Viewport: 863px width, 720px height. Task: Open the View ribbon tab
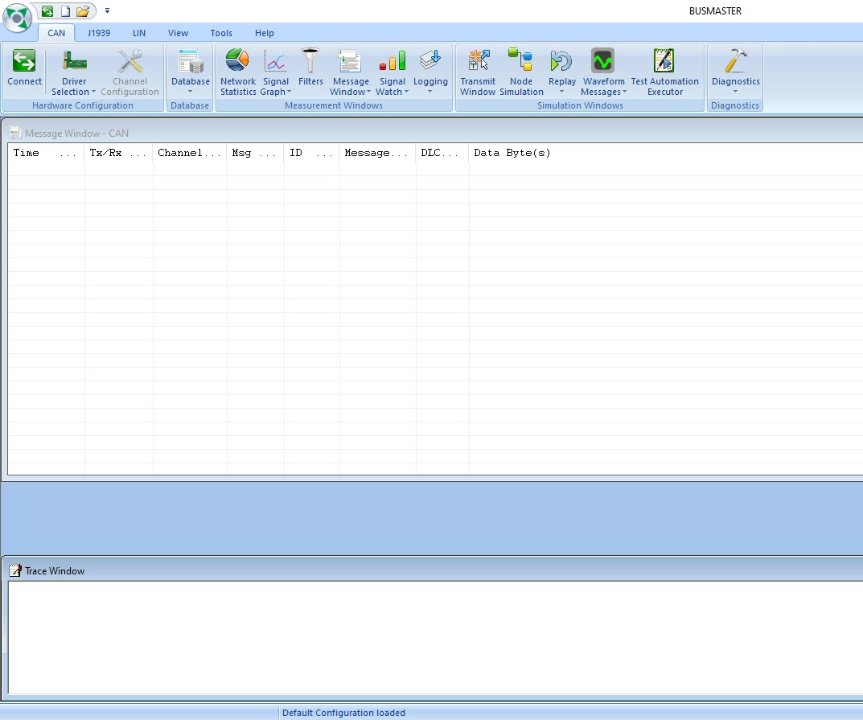(178, 33)
